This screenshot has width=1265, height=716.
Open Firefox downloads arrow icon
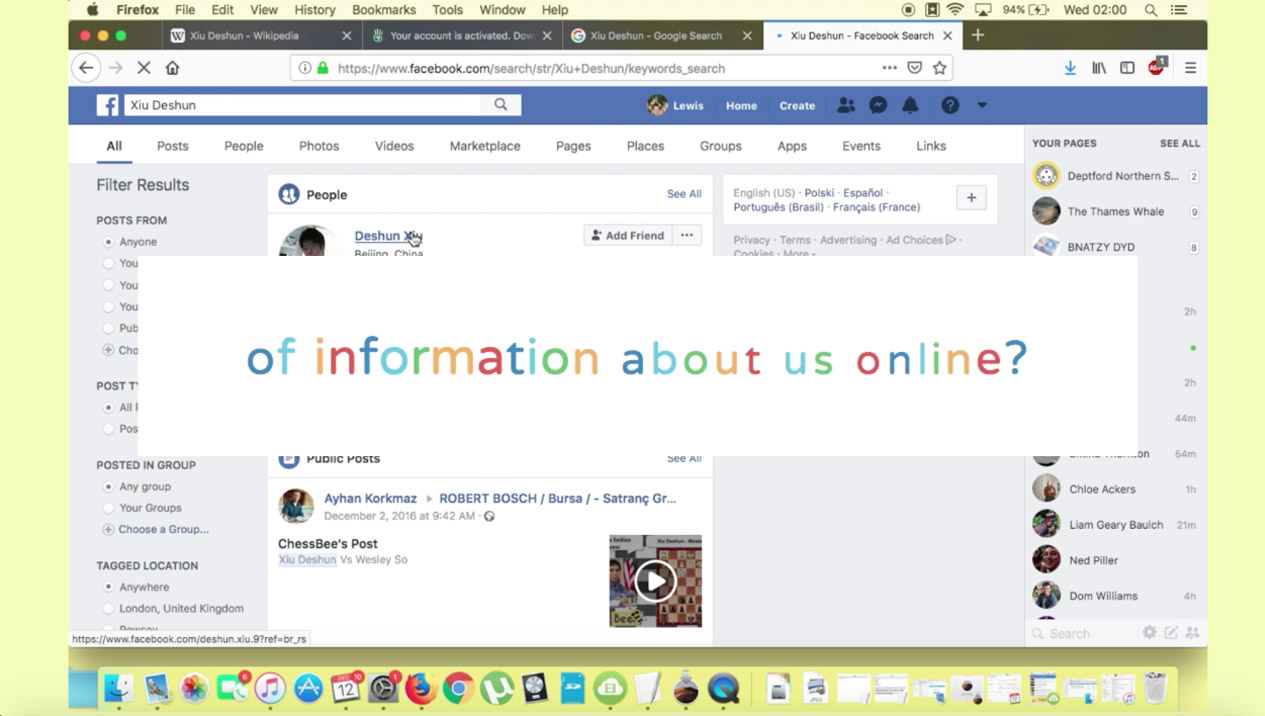[1070, 68]
